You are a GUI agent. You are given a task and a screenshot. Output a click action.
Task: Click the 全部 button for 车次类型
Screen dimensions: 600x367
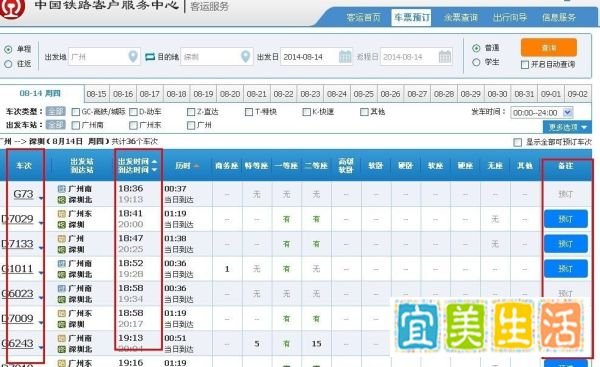(x=55, y=112)
